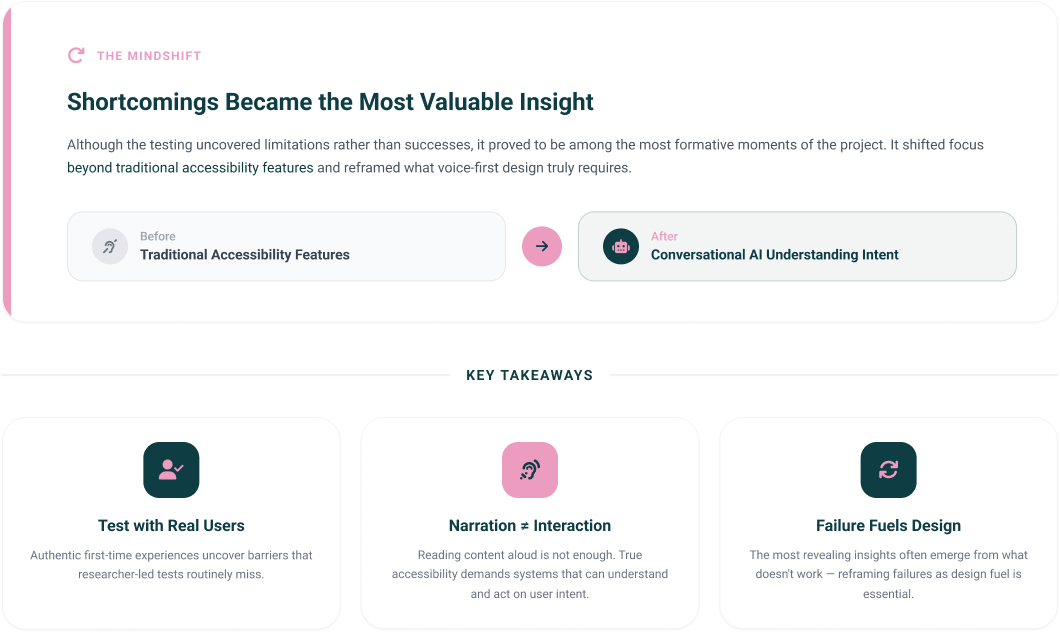The image size is (1060, 633).
Task: Select the Conversational AI Understanding Intent card
Action: point(797,246)
